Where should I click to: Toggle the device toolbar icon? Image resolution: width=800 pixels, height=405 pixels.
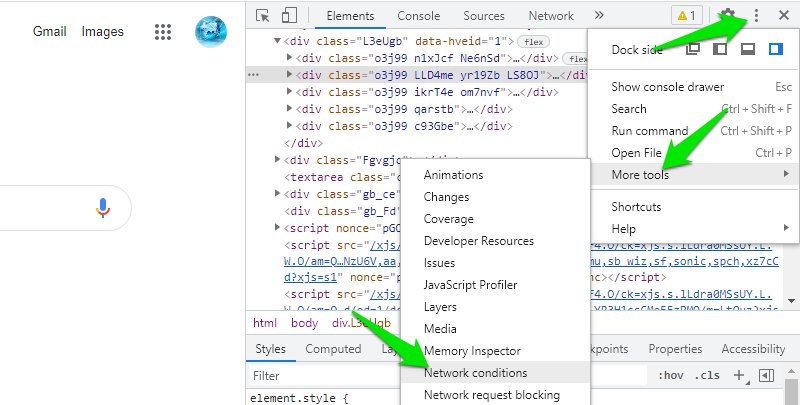[x=289, y=15]
